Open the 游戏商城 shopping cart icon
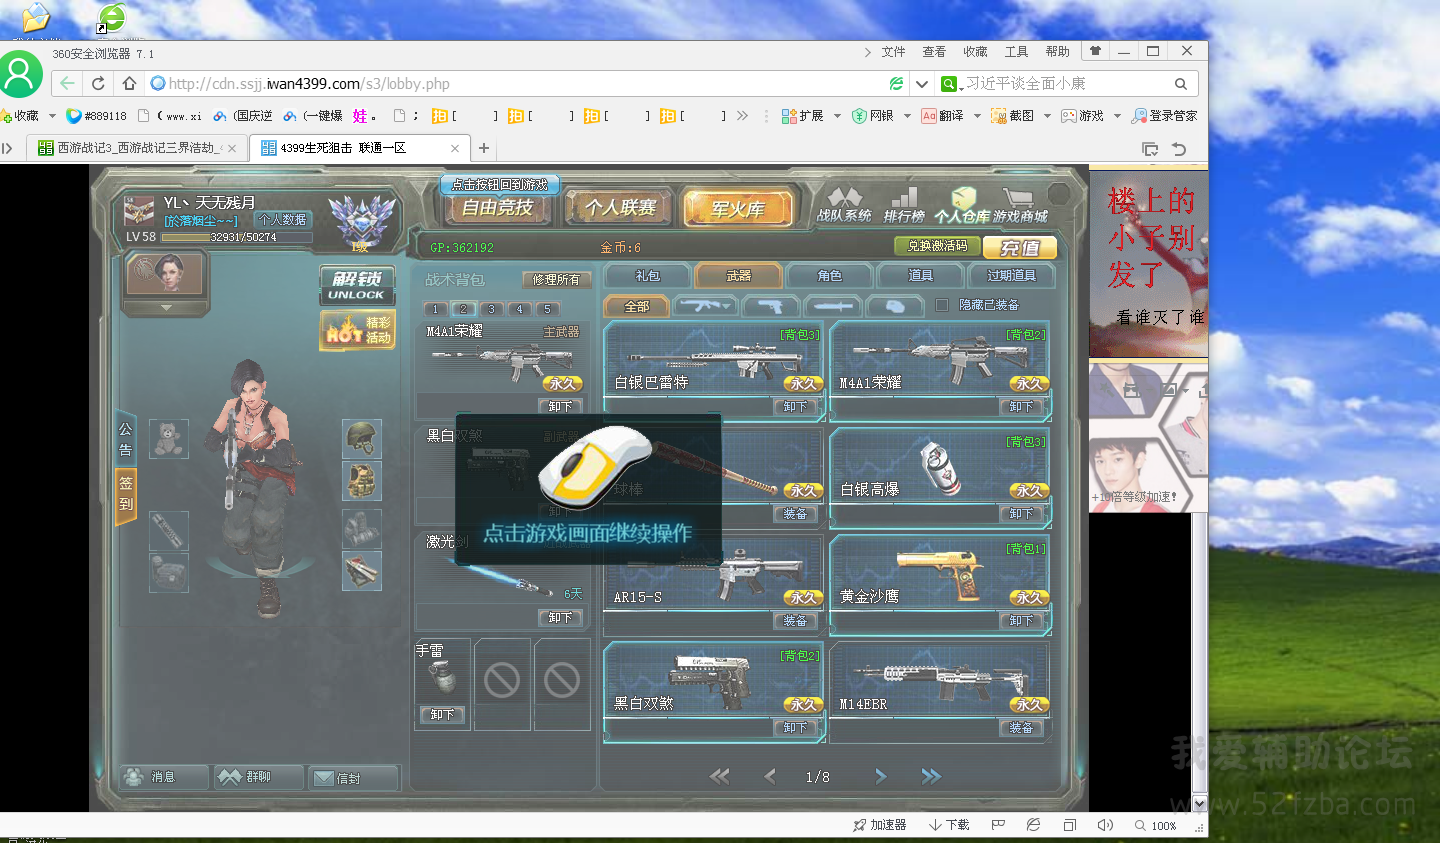 (1020, 204)
